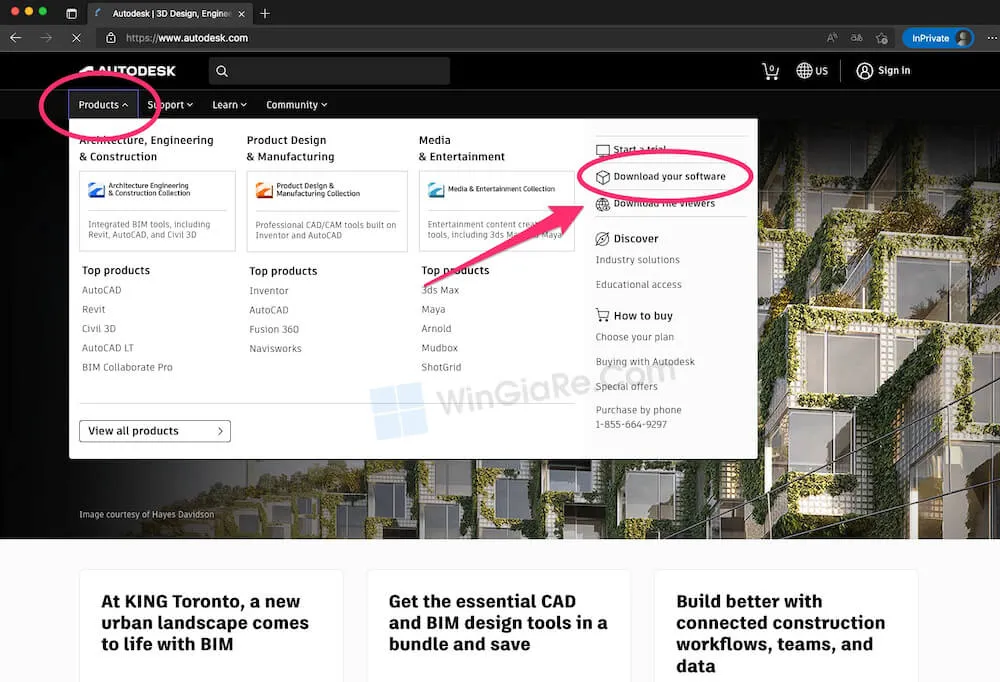
Task: Open the shopping cart icon
Action: tap(770, 71)
